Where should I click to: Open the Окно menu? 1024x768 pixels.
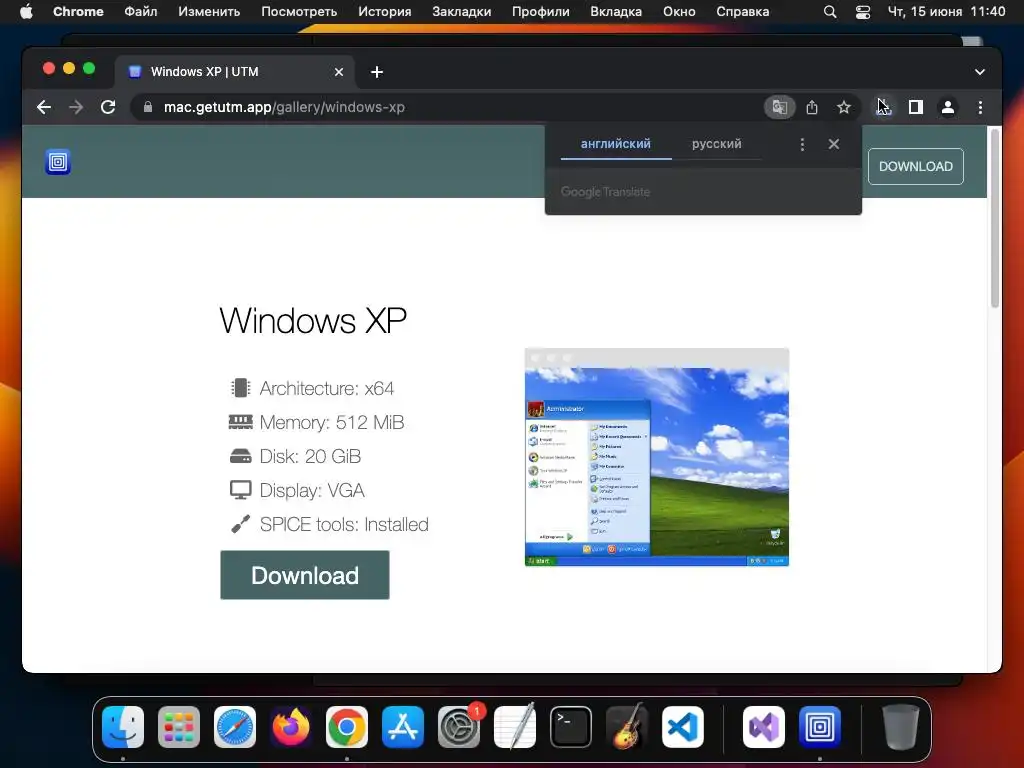point(679,11)
